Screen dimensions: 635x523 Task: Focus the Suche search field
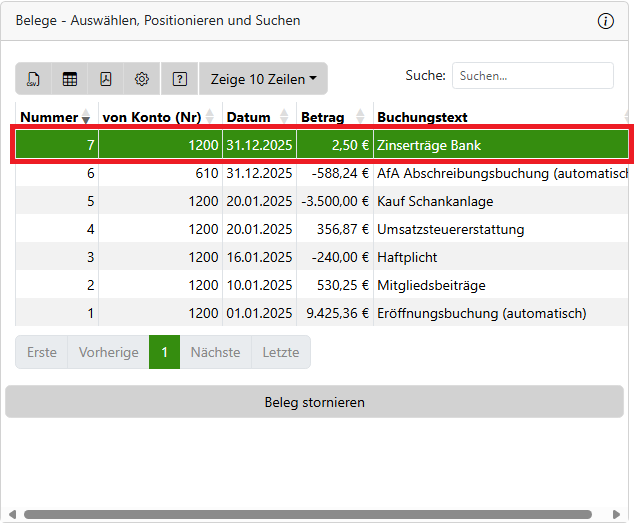click(532, 75)
